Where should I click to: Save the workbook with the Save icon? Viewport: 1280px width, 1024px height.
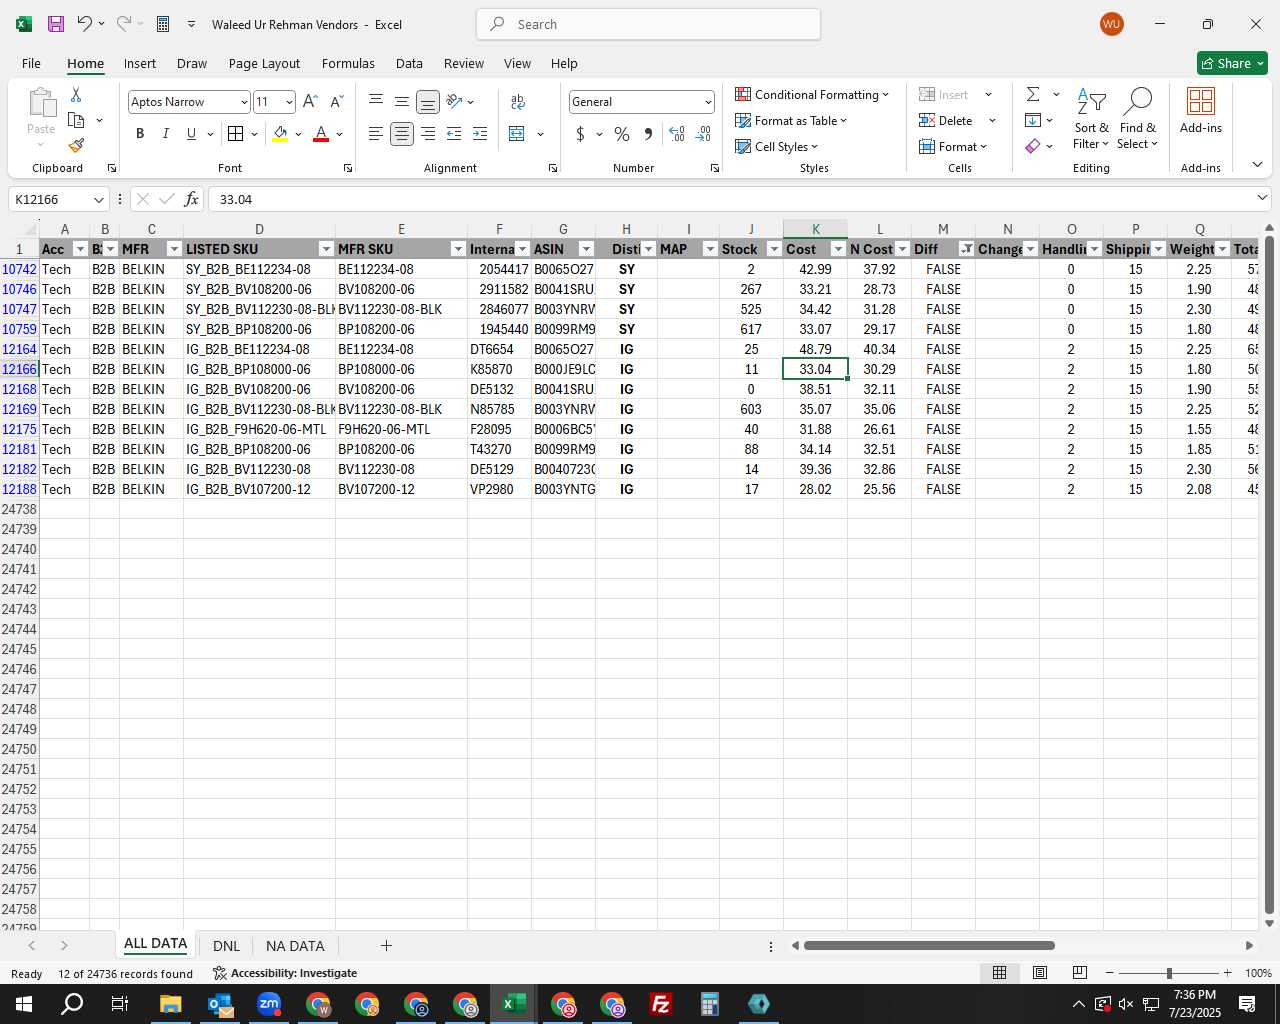[56, 24]
